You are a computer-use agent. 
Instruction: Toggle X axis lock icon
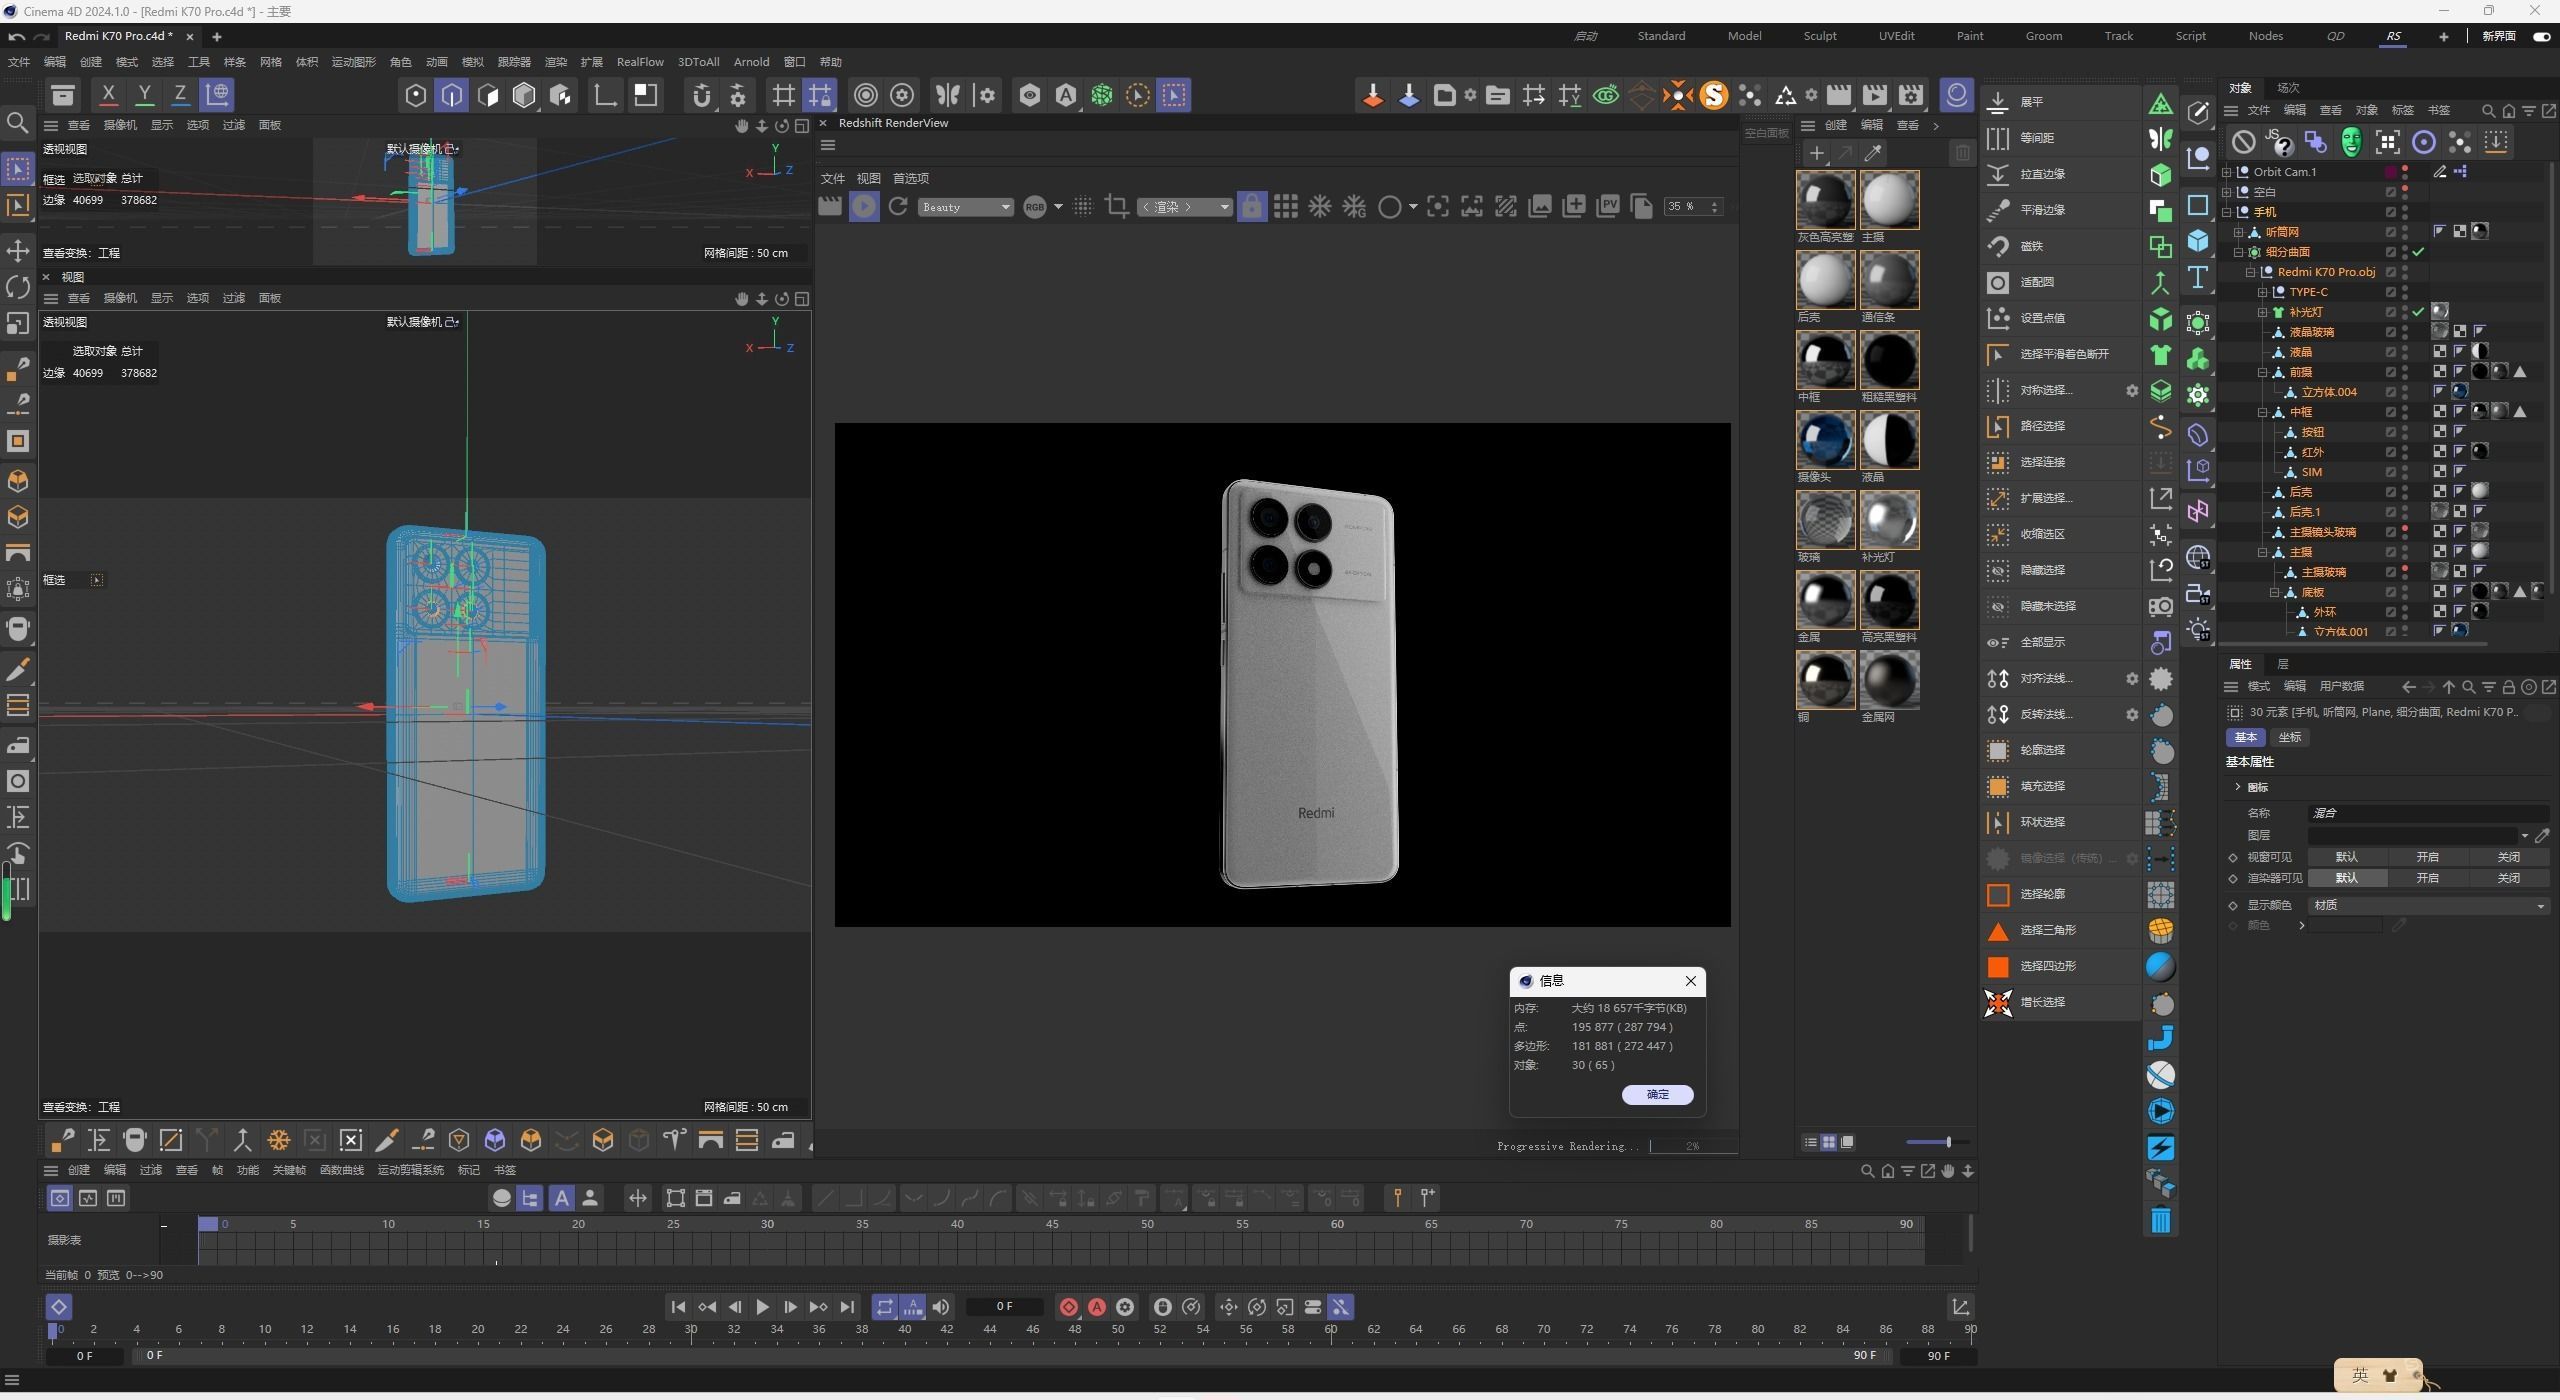109,95
